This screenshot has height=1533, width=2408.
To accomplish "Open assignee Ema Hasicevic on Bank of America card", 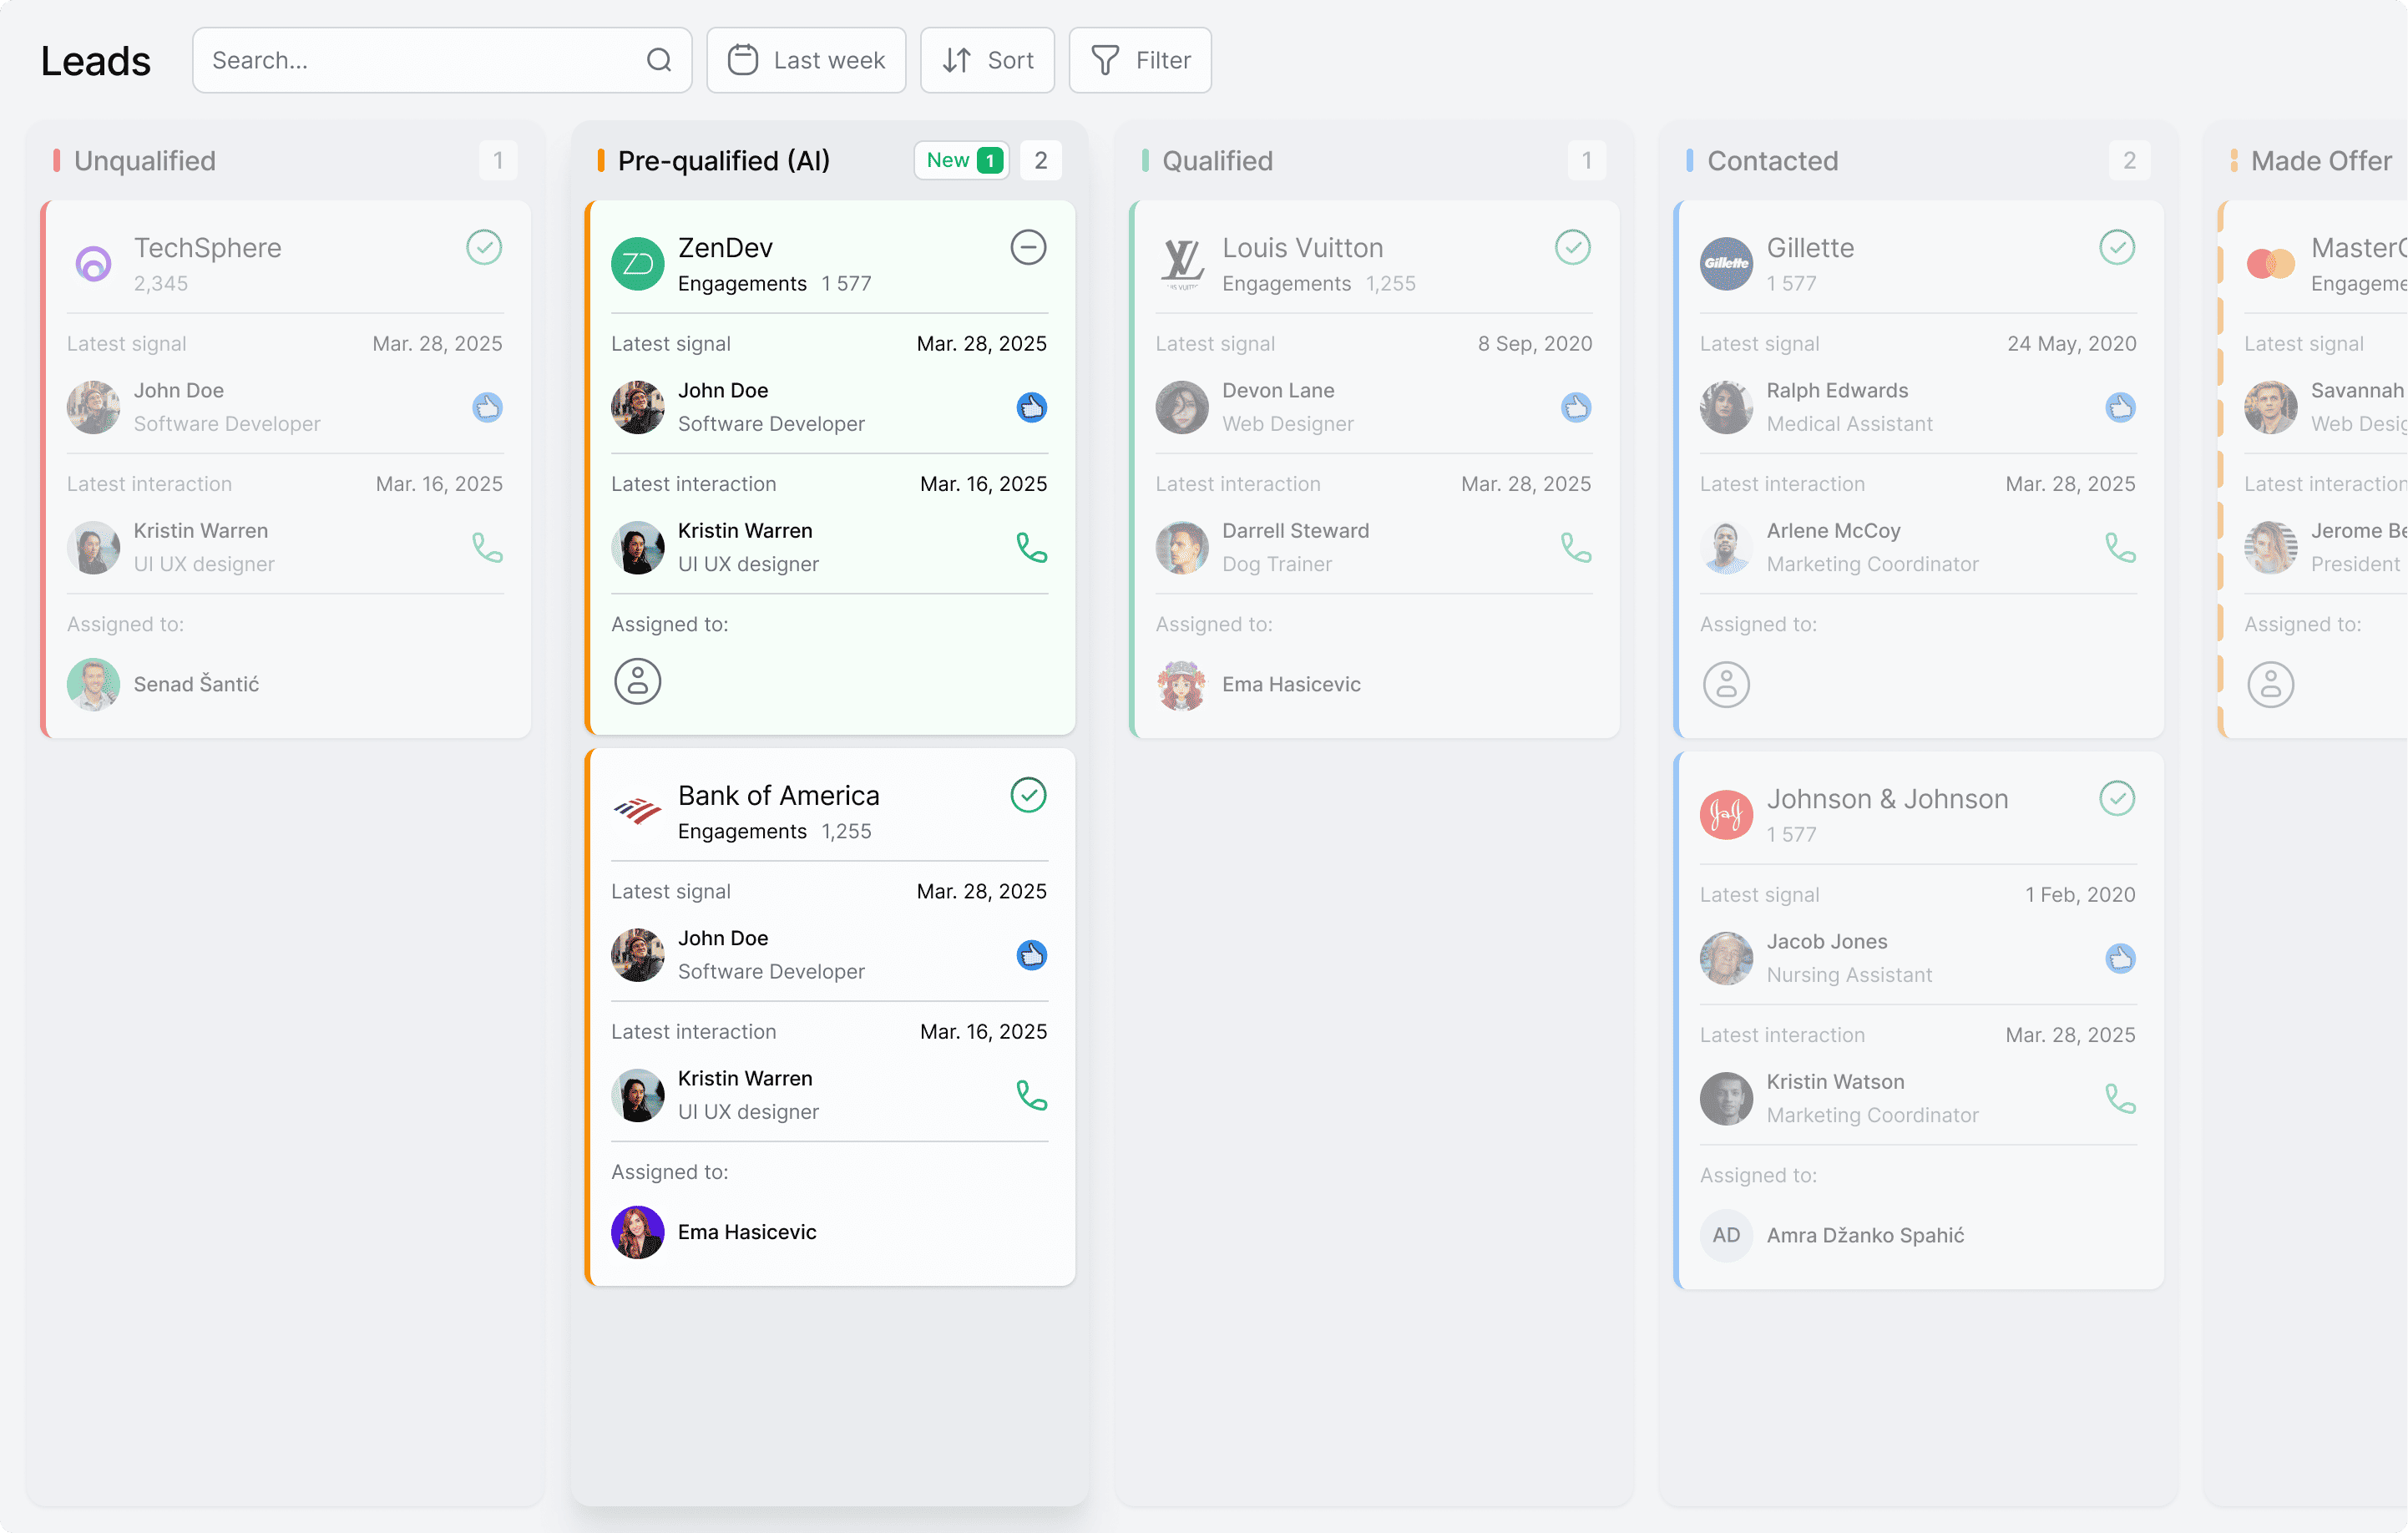I will tap(746, 1232).
